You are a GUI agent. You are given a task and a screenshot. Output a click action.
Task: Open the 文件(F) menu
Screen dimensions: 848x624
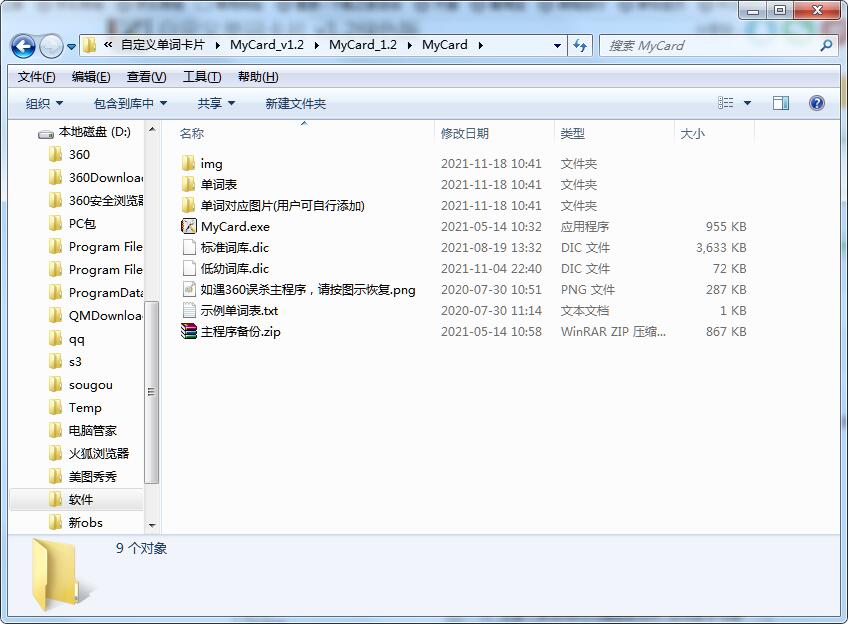[x=36, y=77]
